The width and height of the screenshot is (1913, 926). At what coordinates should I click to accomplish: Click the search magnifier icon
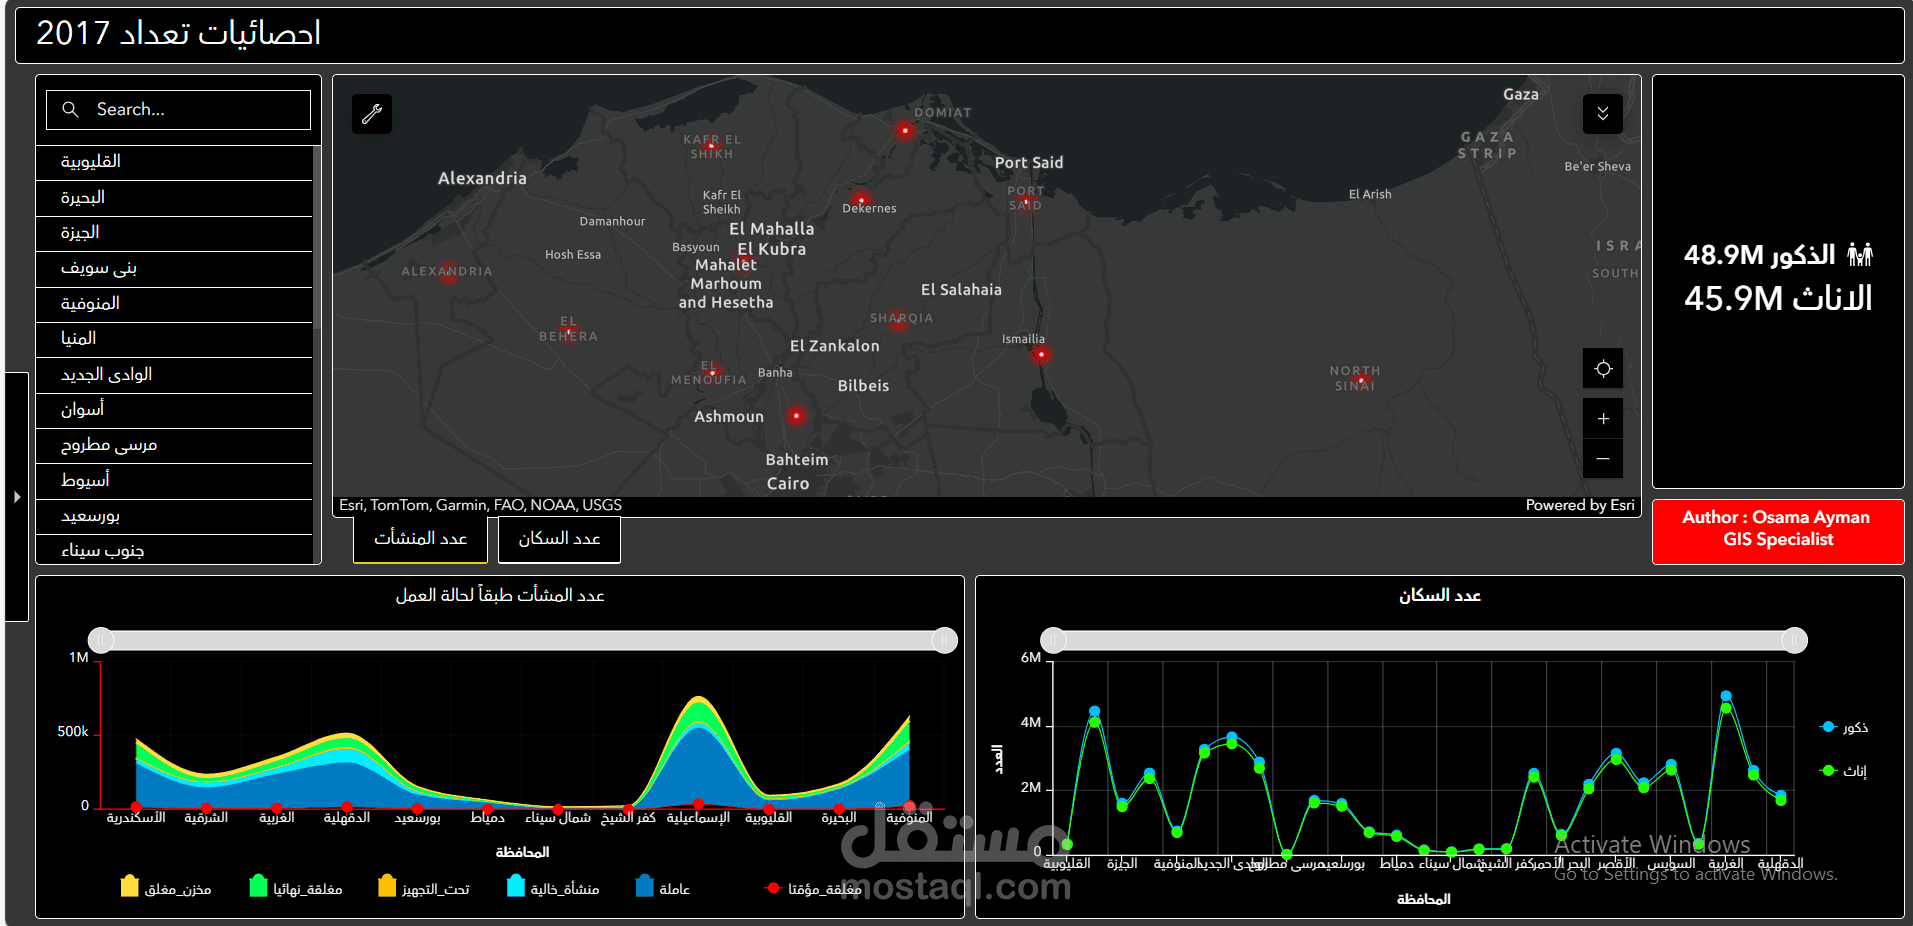click(70, 110)
